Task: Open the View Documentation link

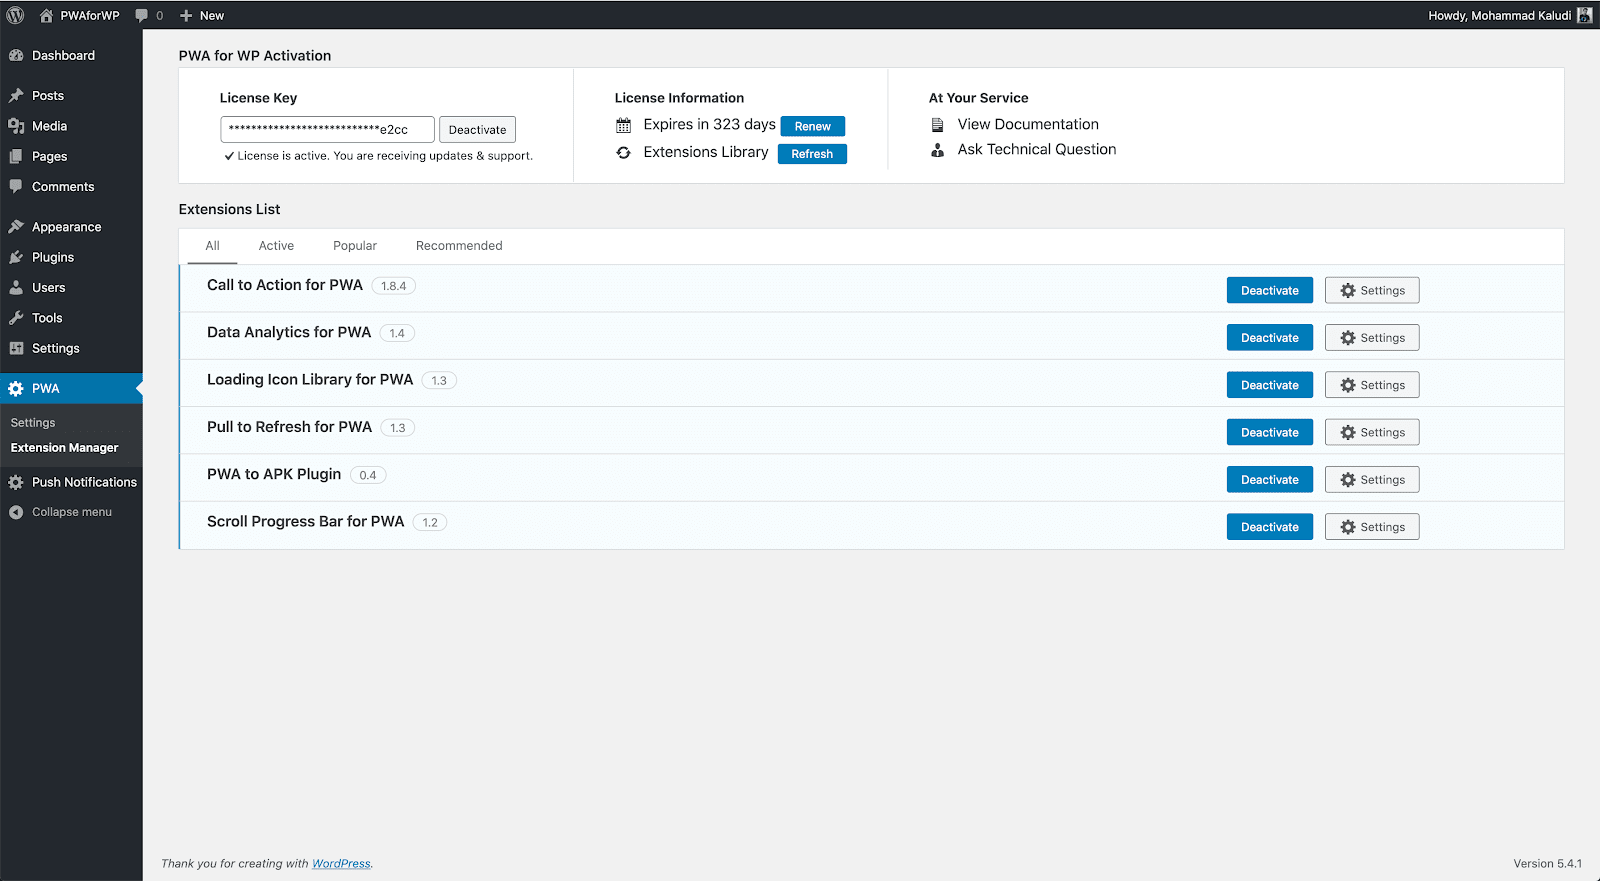Action: click(1027, 124)
